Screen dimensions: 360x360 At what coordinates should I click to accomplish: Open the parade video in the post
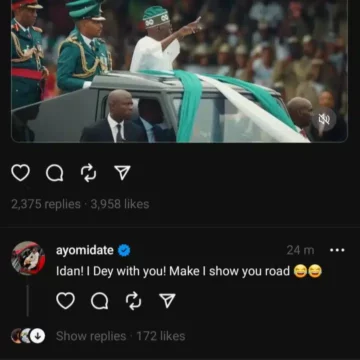point(179,71)
